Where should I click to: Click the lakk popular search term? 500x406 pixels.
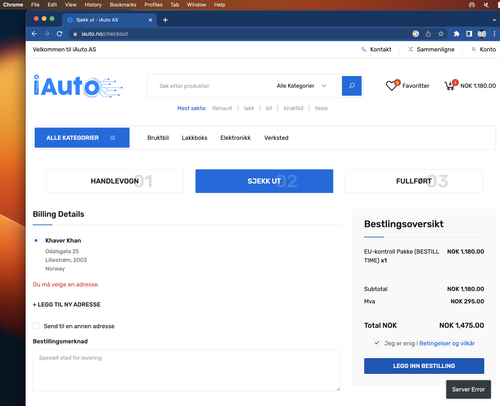coord(249,108)
